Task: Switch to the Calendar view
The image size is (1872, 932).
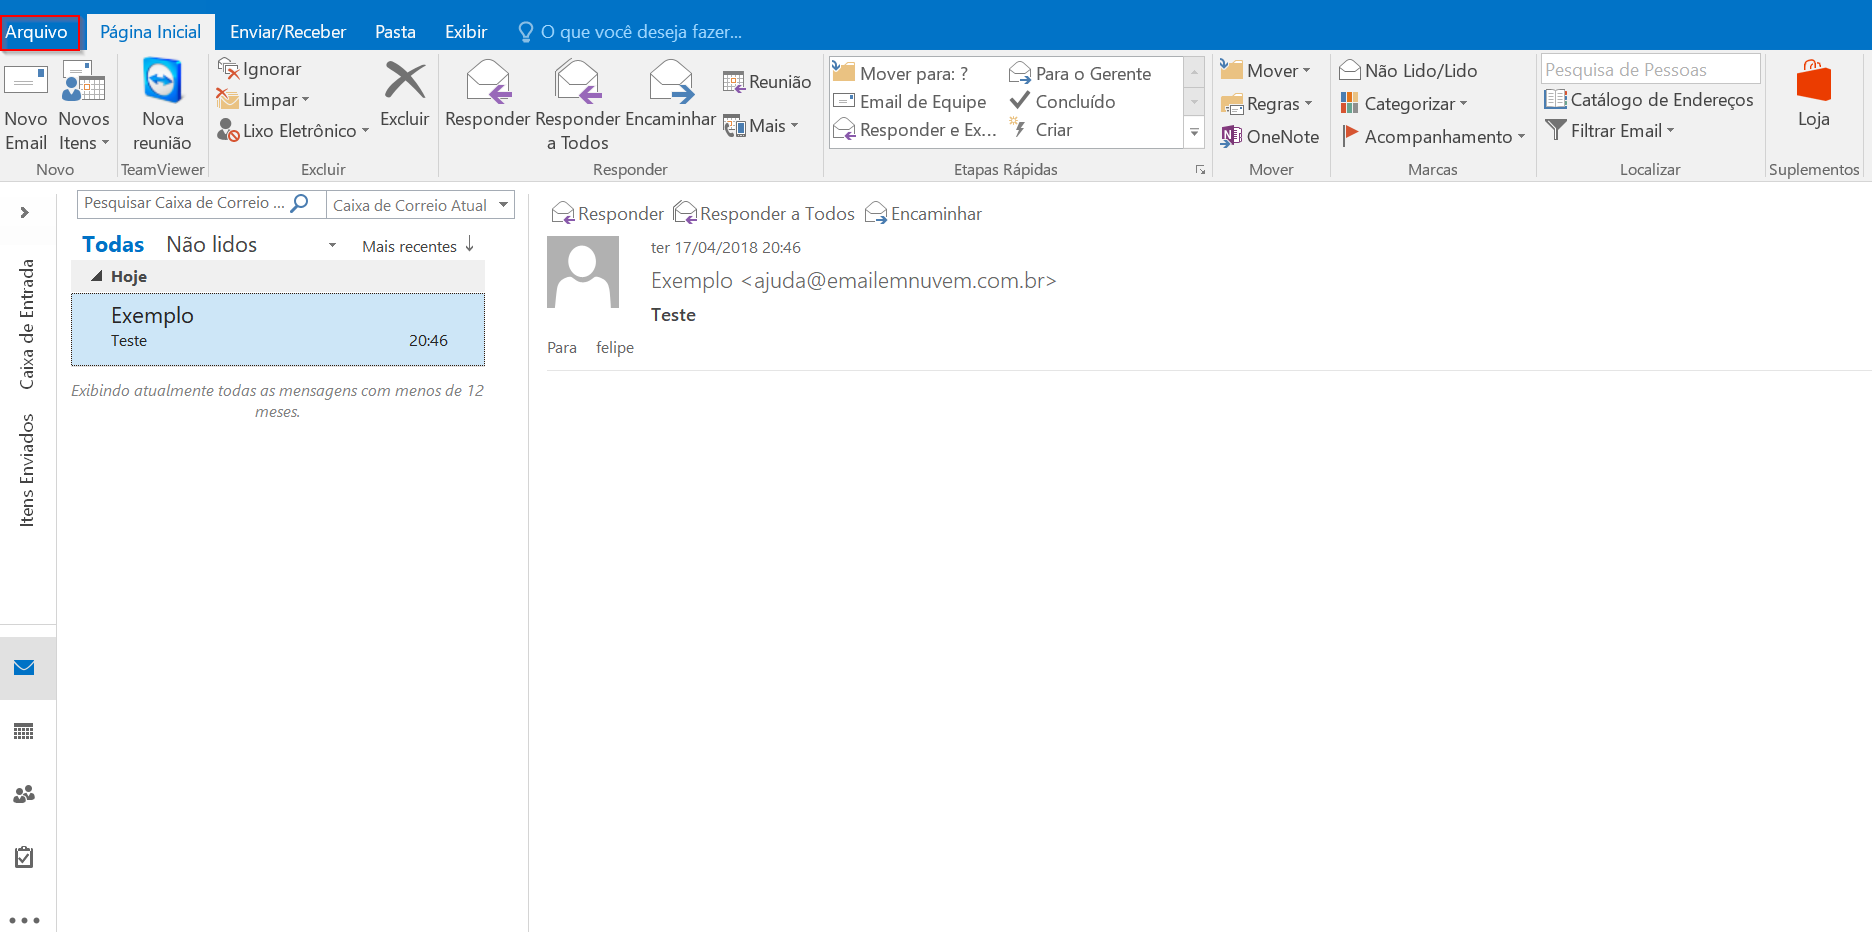Action: [x=25, y=731]
